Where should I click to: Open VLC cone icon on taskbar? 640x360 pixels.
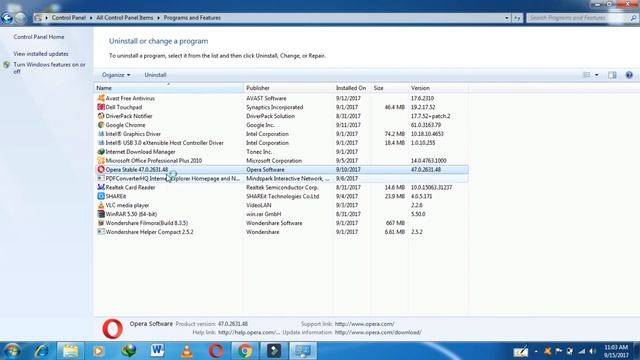pyautogui.click(x=187, y=351)
